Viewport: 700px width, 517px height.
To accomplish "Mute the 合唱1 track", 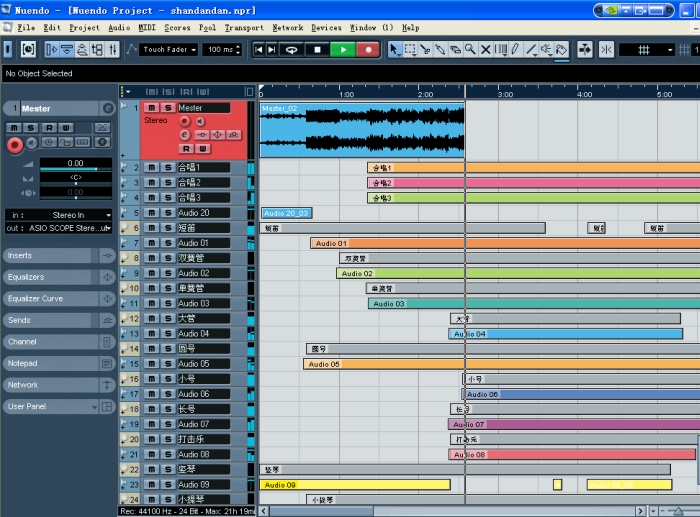I will pos(152,168).
